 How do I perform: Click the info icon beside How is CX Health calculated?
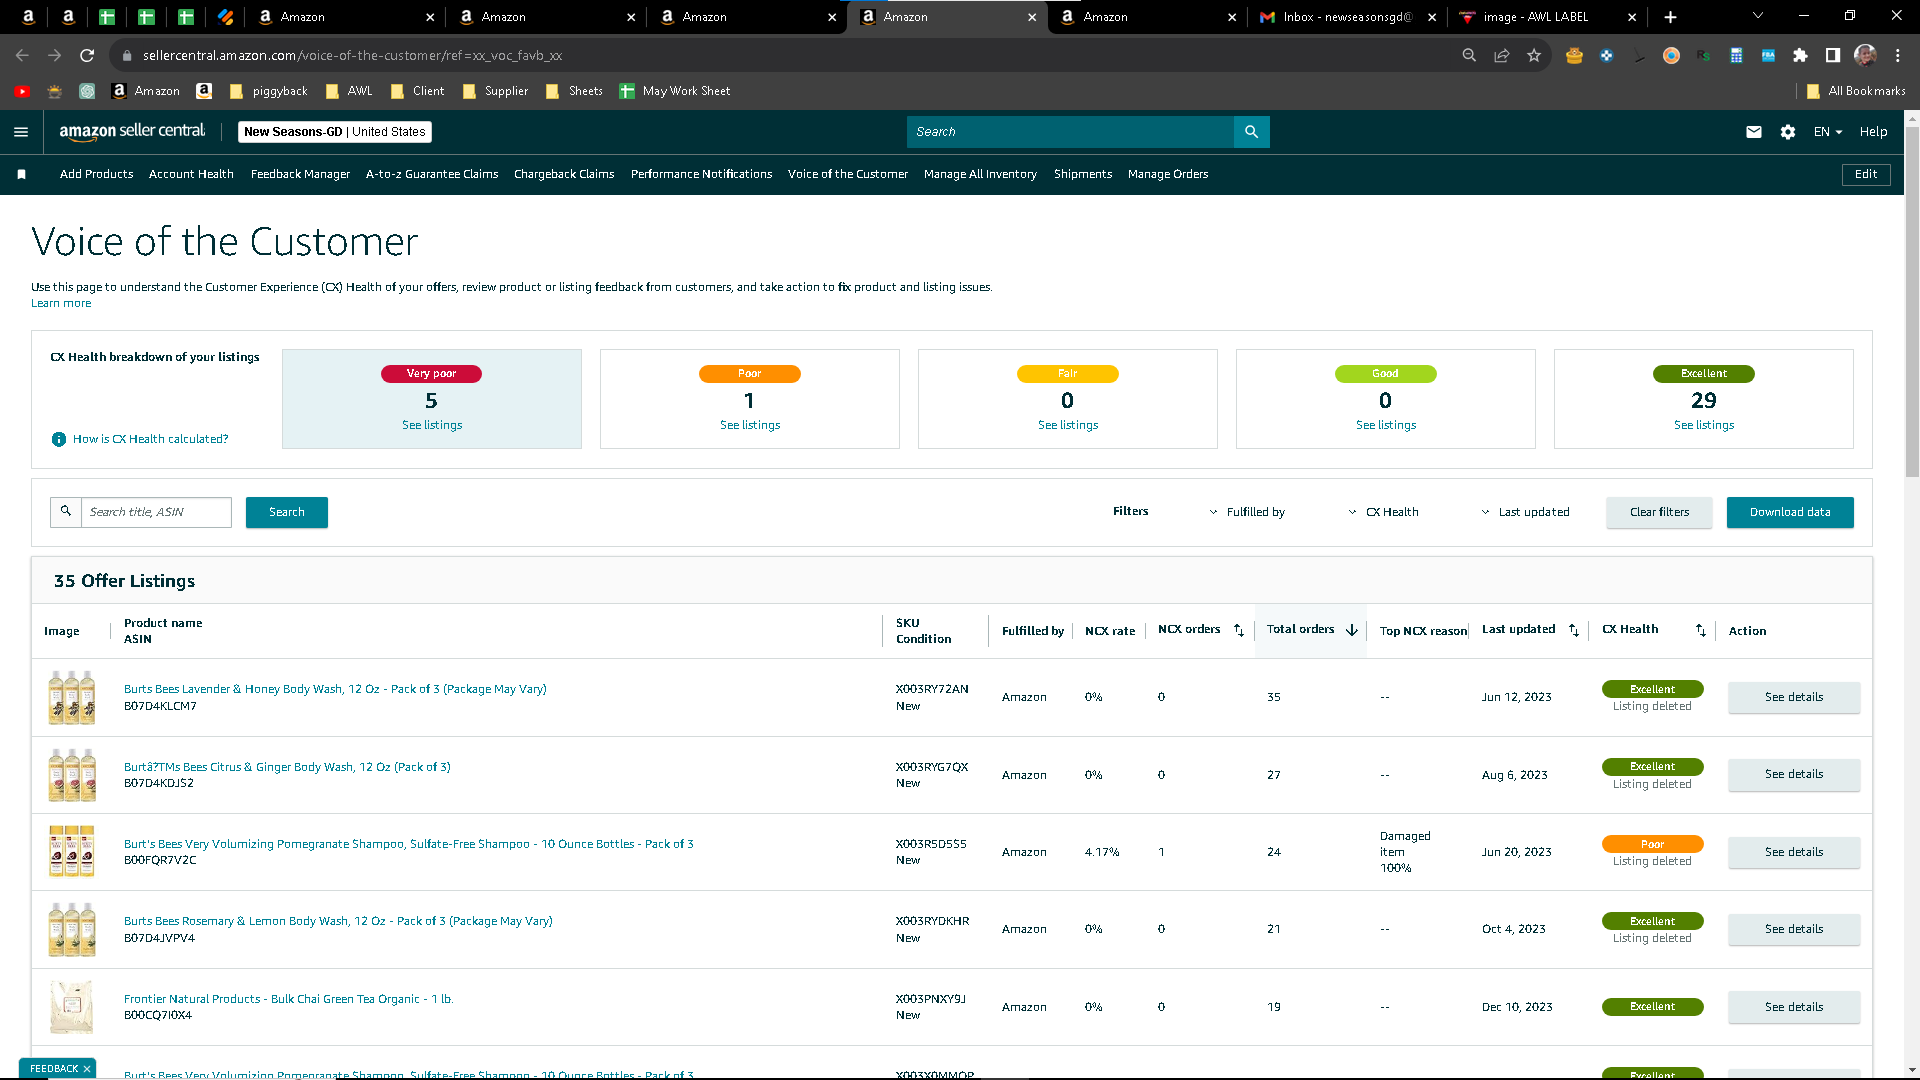[x=59, y=439]
